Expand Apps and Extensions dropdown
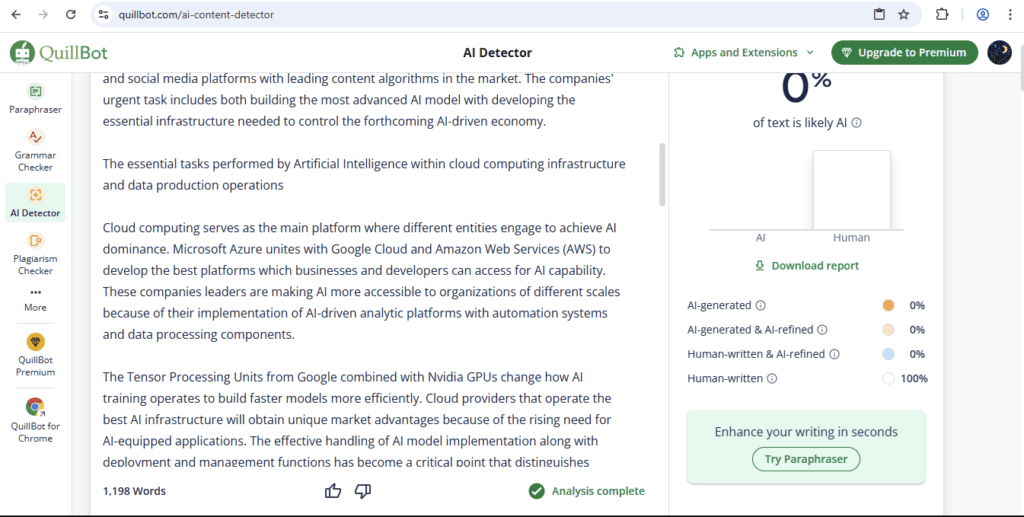The image size is (1024, 517). (744, 52)
